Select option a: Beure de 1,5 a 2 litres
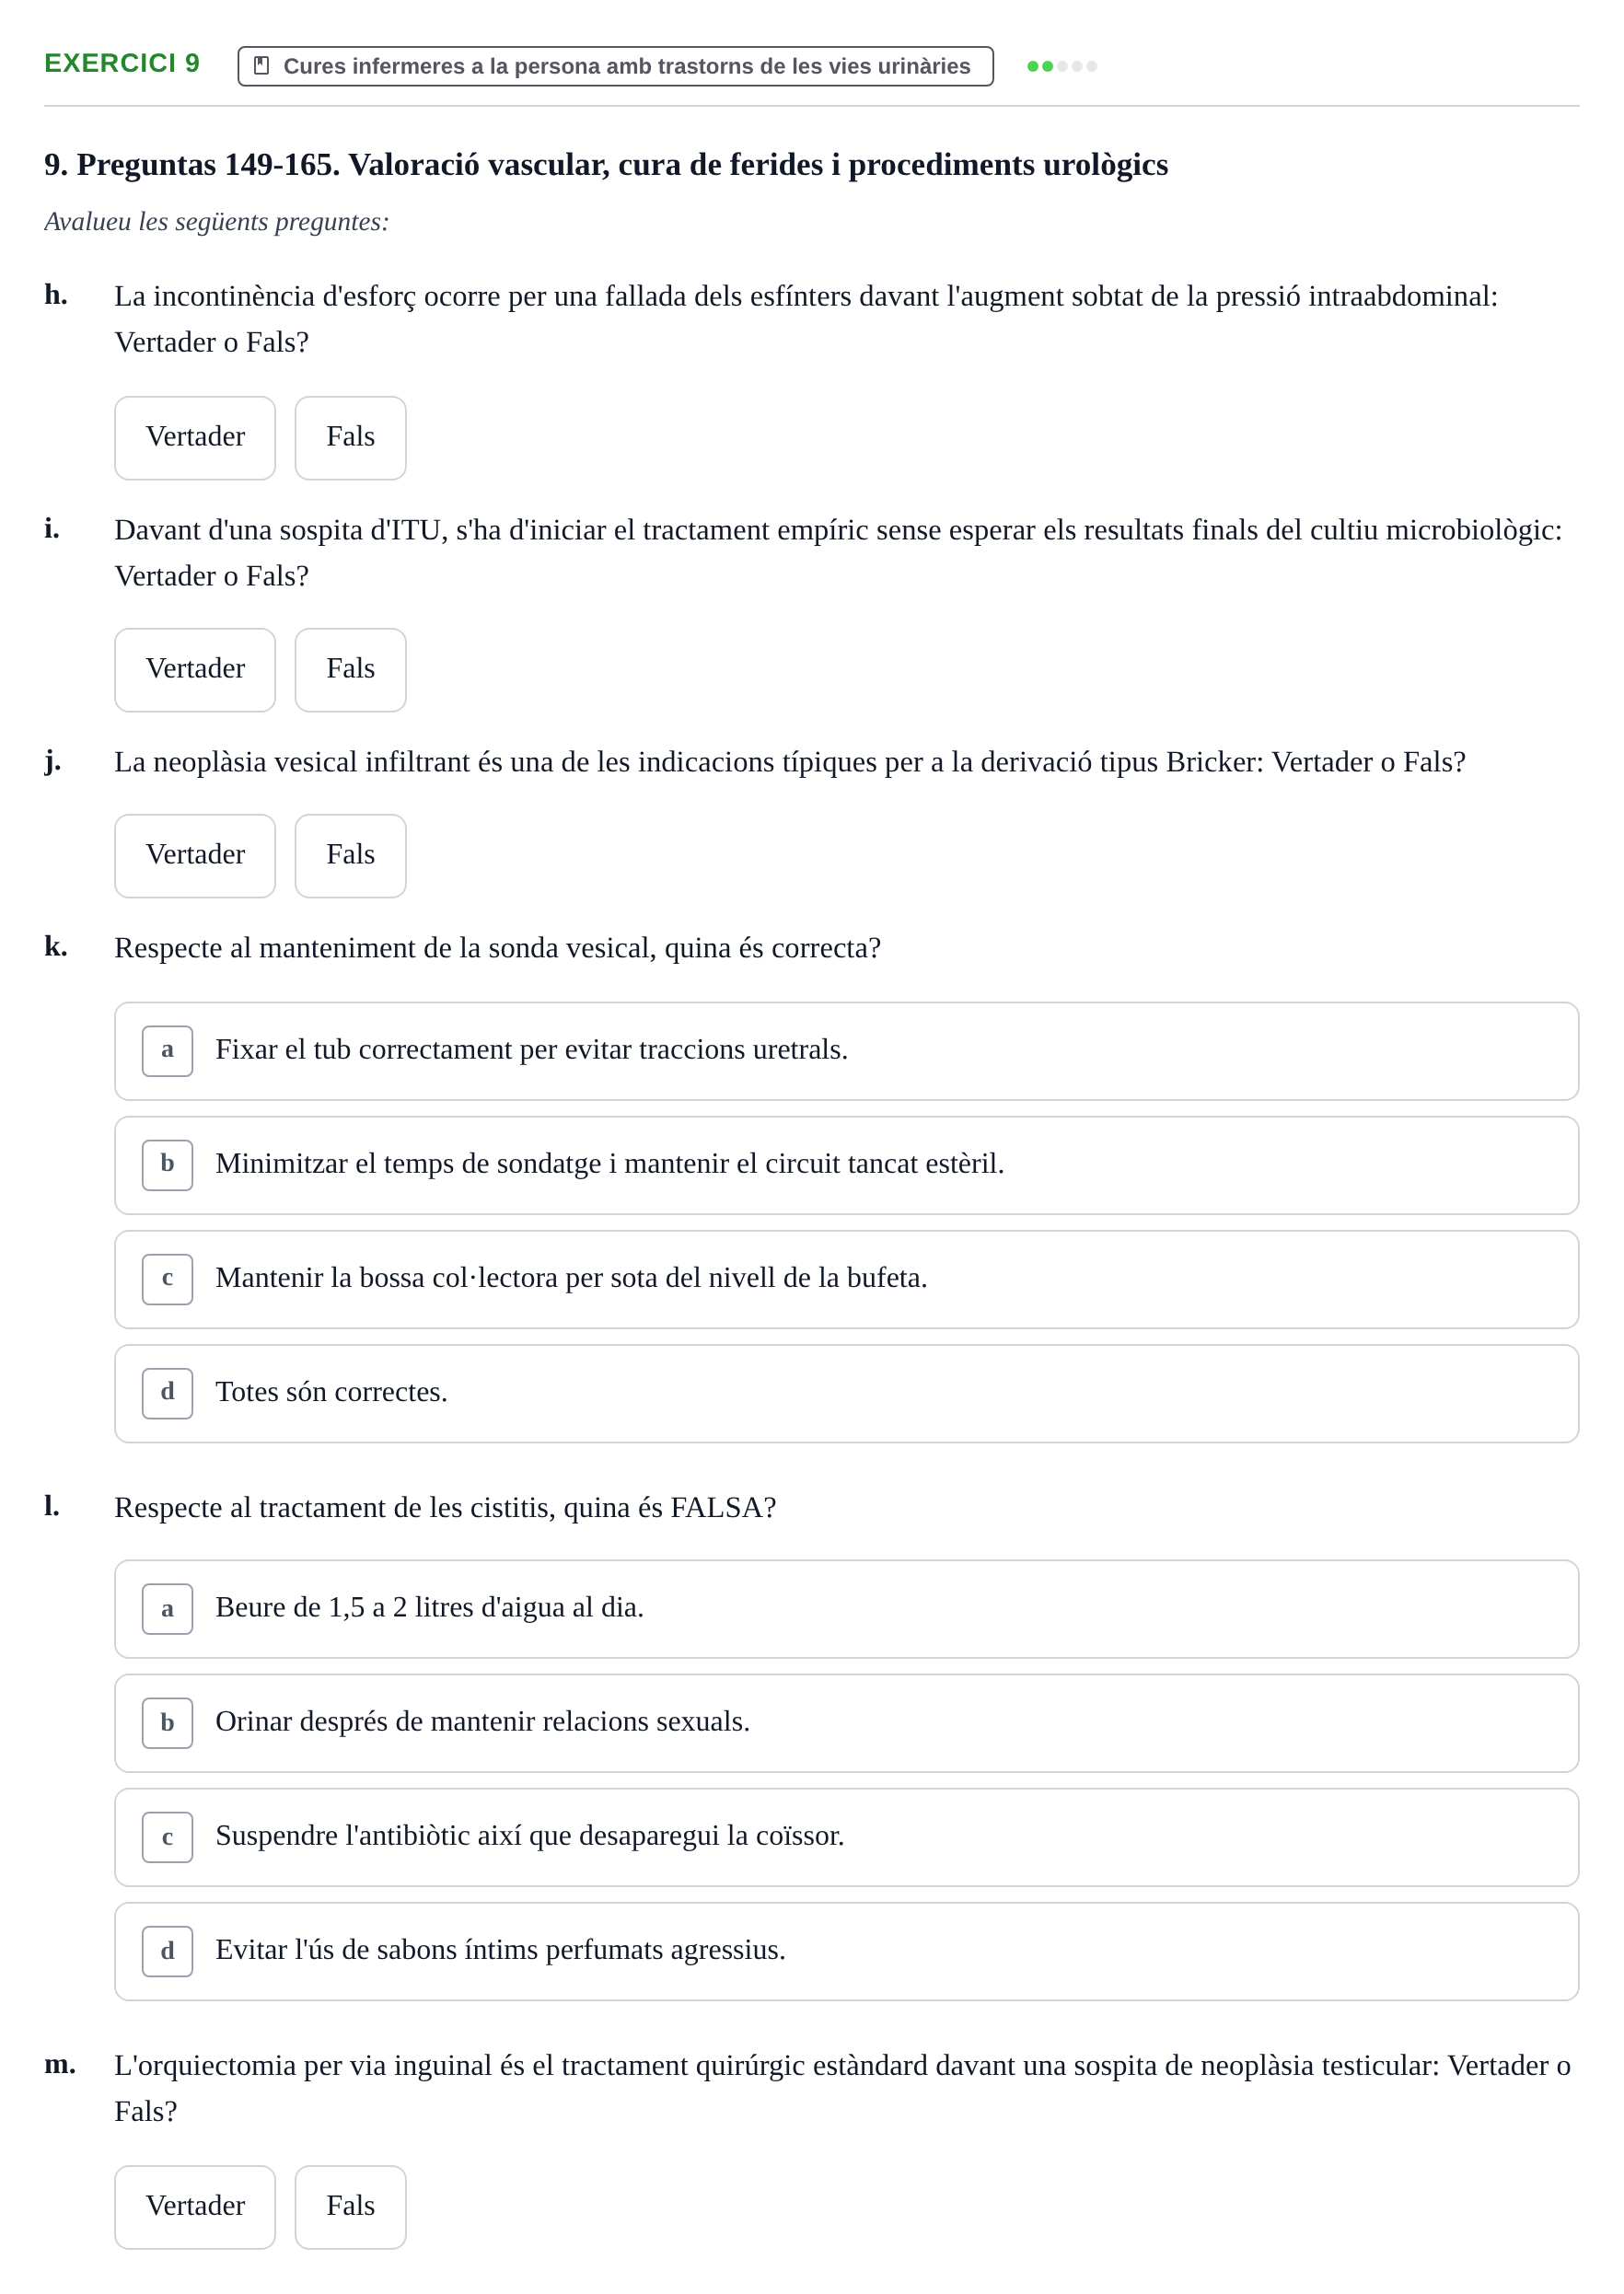 tap(846, 1609)
